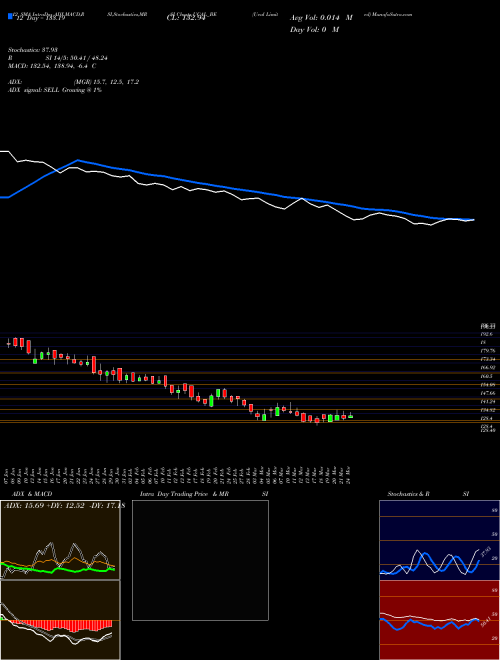This screenshot has width=500, height=660.
Task: Click the last green candlestick on the chart
Action: [x=351, y=416]
